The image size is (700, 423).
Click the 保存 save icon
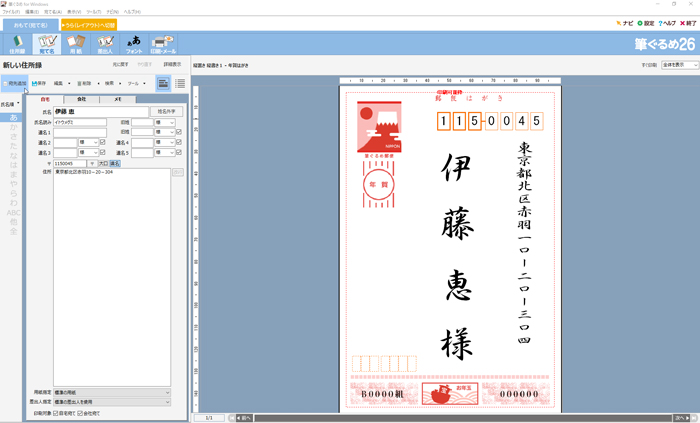[39, 83]
